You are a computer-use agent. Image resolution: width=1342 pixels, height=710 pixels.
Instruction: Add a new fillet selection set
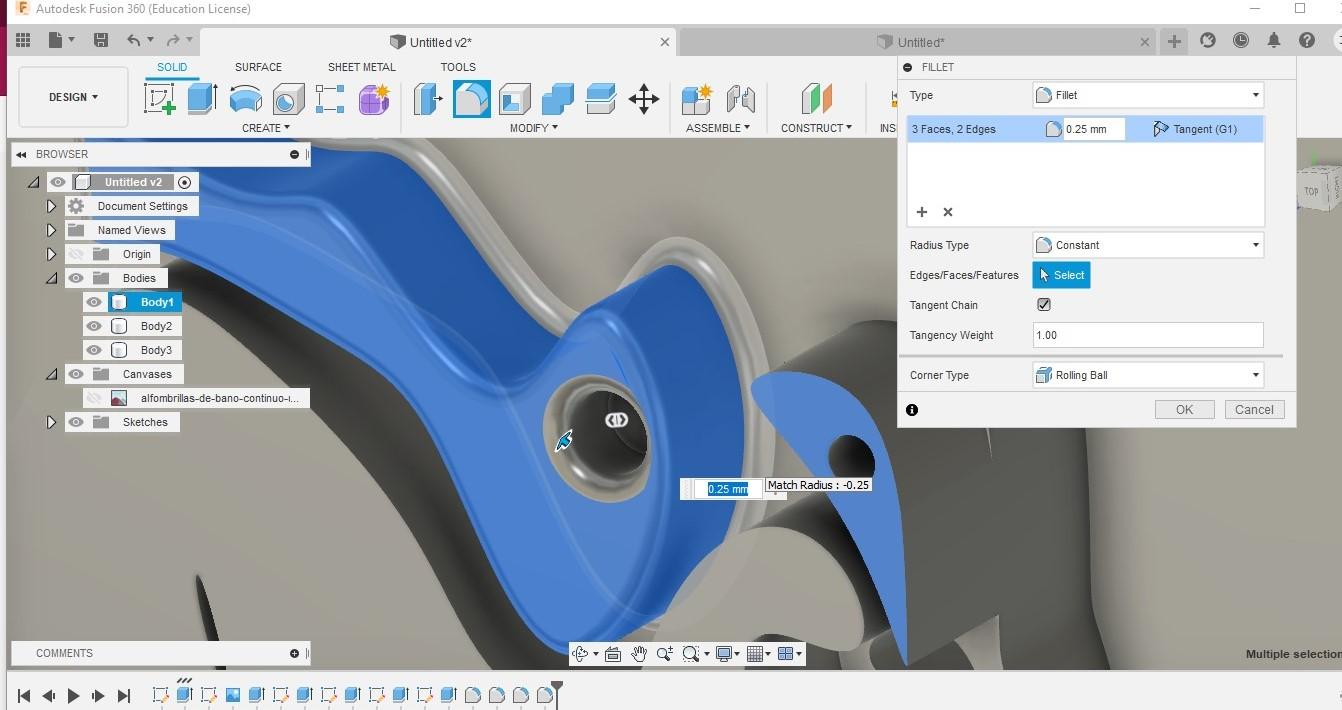coord(922,212)
